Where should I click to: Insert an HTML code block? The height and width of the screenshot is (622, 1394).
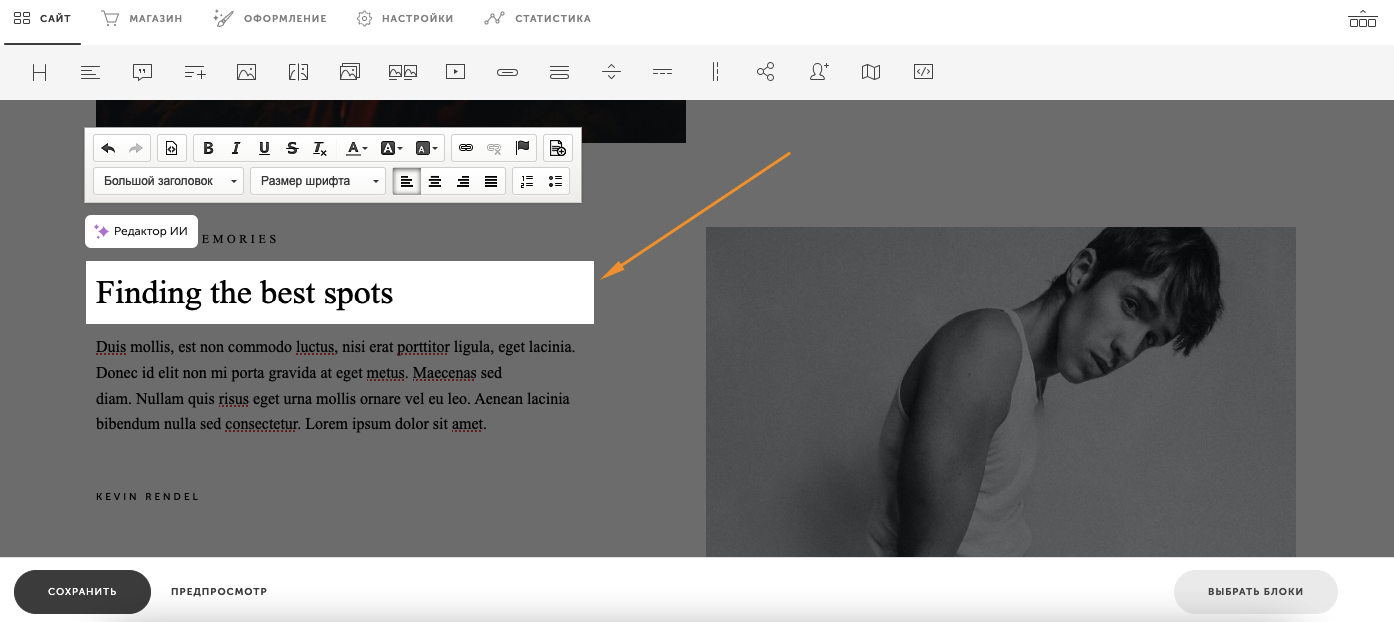point(923,72)
